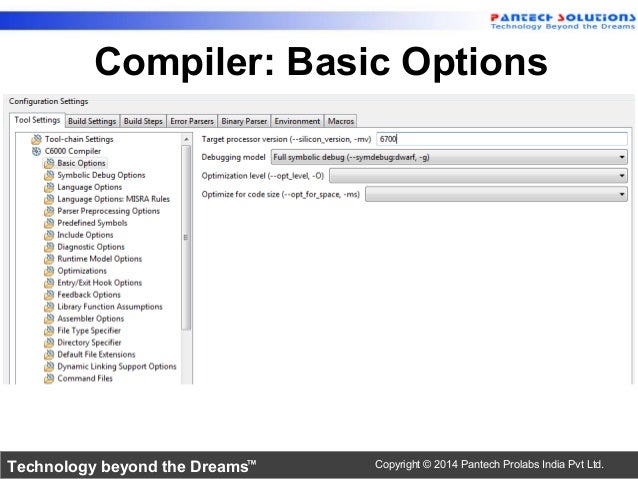The width and height of the screenshot is (638, 479).
Task: Click the Symbolic Debug Options icon
Action: pyautogui.click(x=49, y=175)
